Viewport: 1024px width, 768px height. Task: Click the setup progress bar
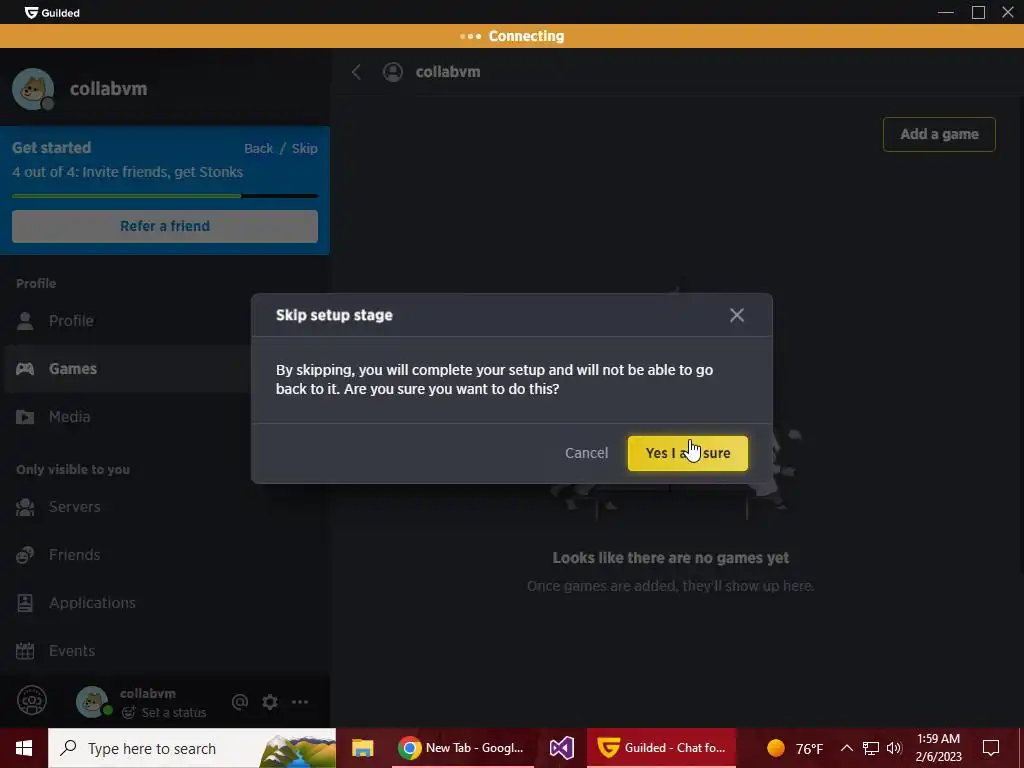165,196
